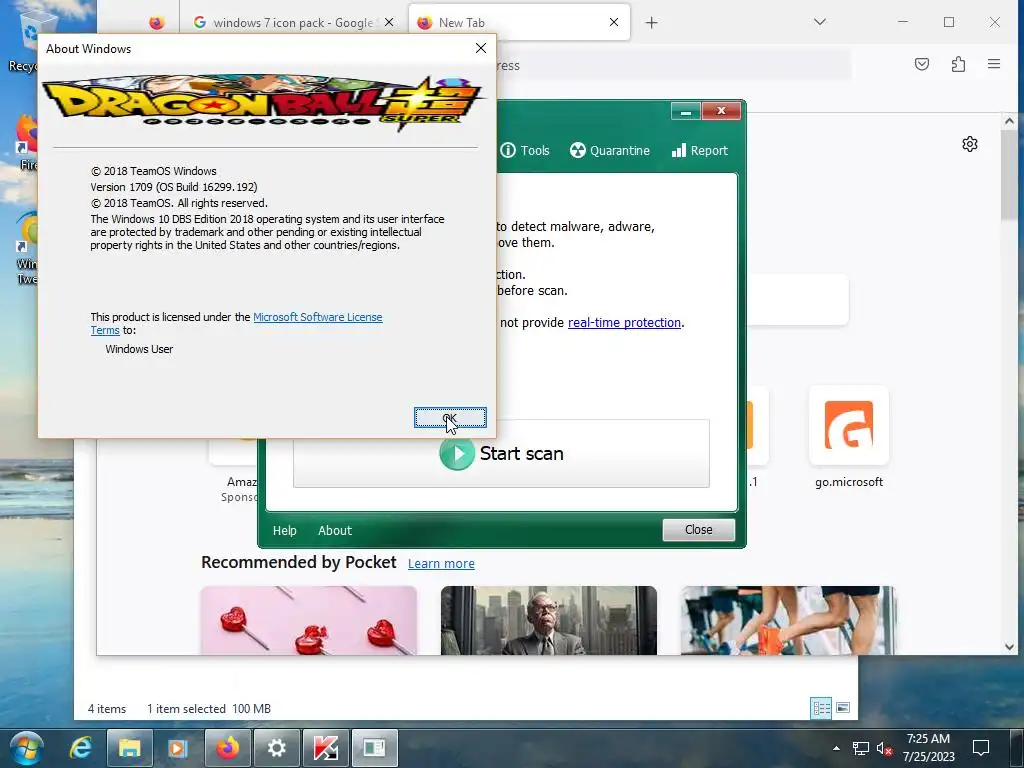Switch Explorer to details view
This screenshot has width=1024, height=768.
[x=821, y=708]
